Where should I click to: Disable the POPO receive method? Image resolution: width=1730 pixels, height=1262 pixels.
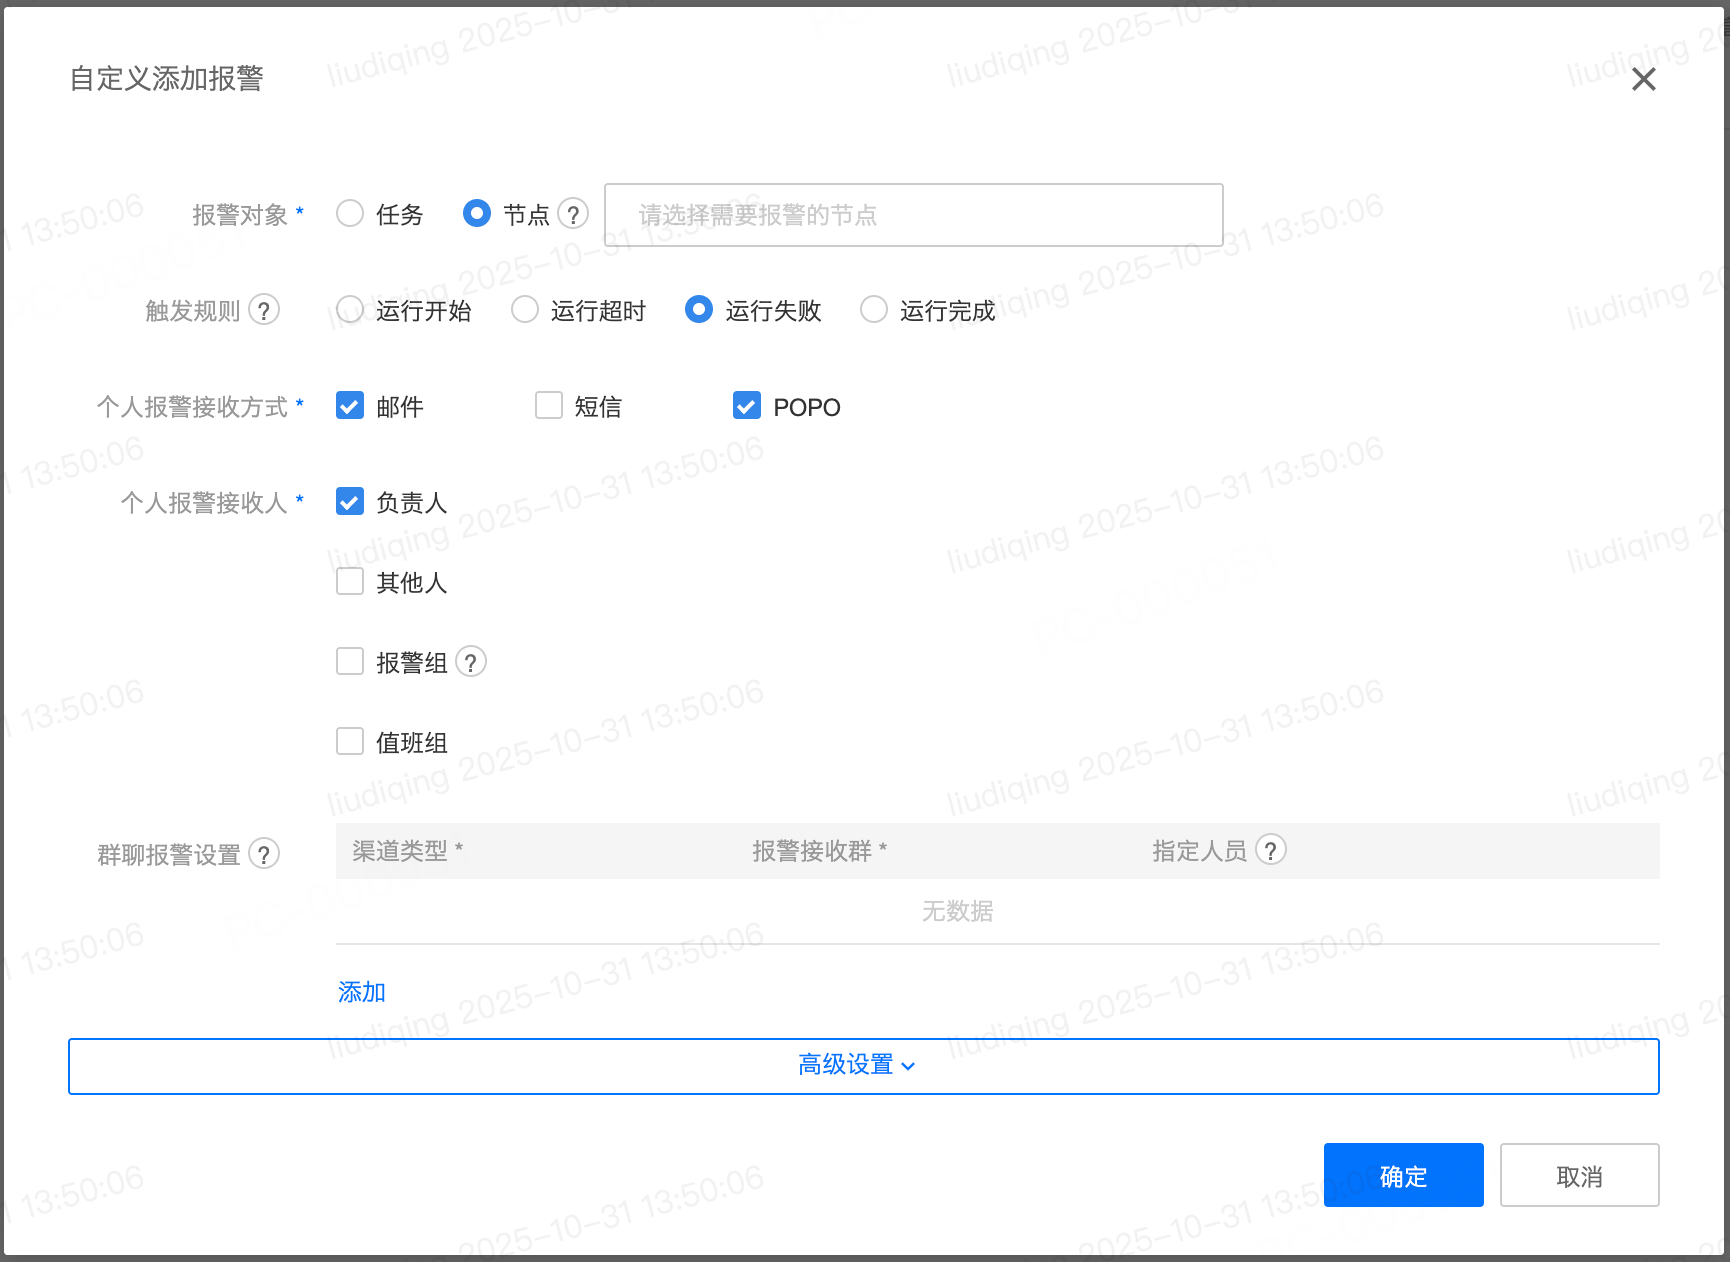(x=747, y=406)
